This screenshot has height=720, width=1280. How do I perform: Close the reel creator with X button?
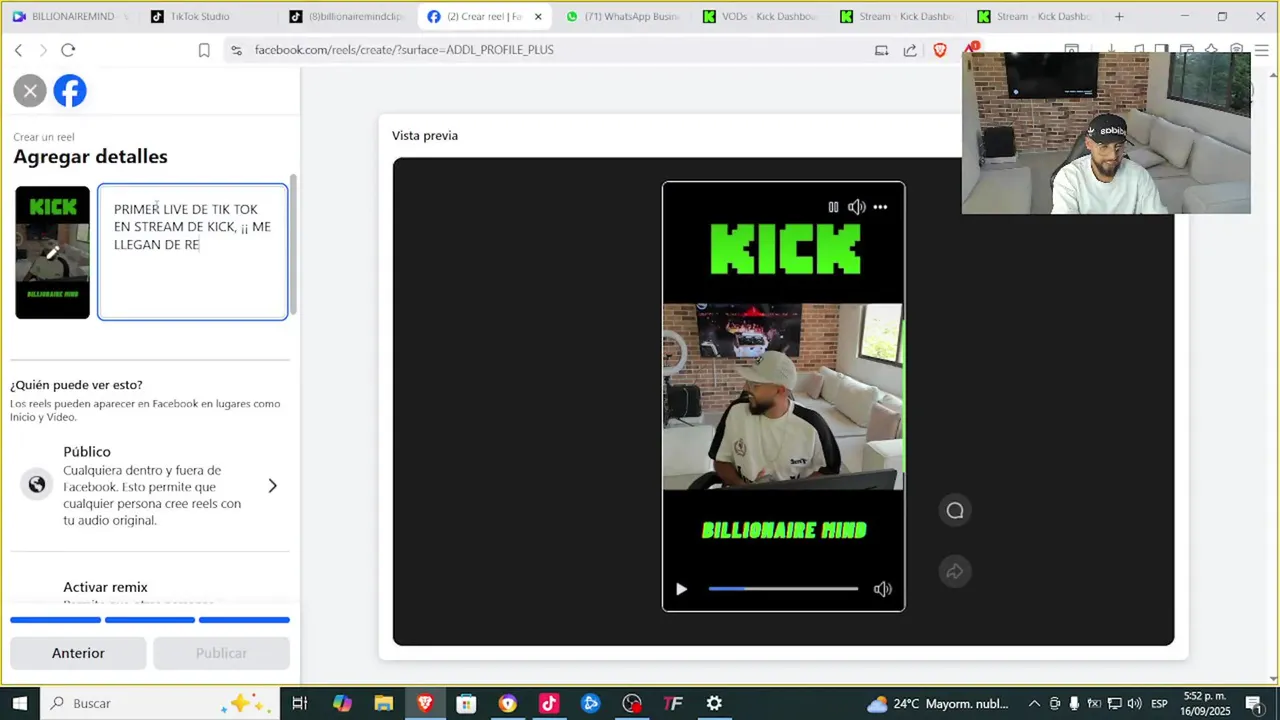(30, 91)
